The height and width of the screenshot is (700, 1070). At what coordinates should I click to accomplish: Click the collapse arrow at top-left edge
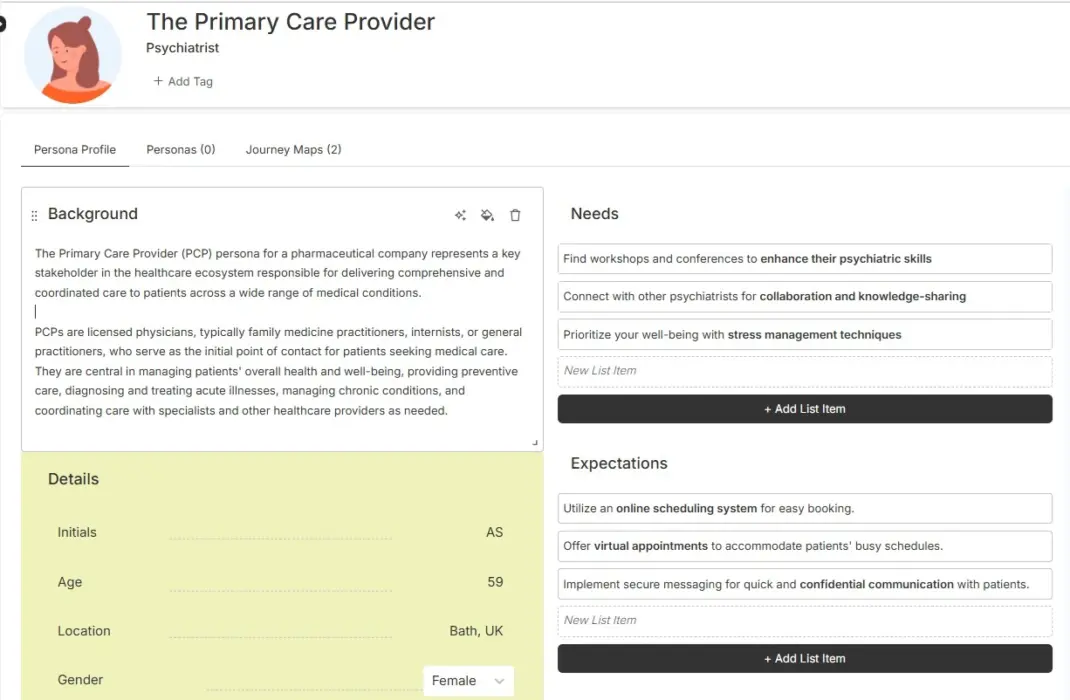click(x=4, y=24)
